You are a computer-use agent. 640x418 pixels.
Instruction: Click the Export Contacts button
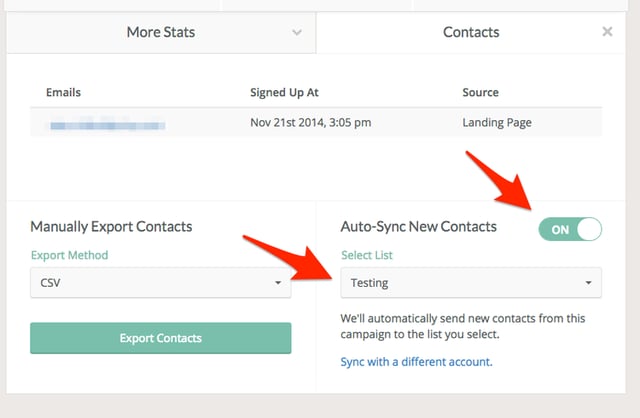pos(160,338)
